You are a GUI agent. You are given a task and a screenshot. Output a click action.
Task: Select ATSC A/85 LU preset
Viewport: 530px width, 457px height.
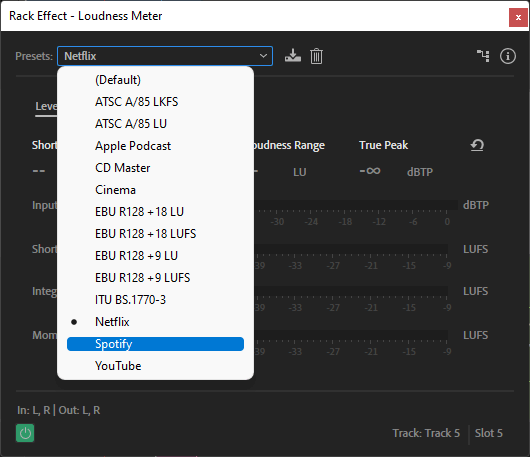pos(155,124)
